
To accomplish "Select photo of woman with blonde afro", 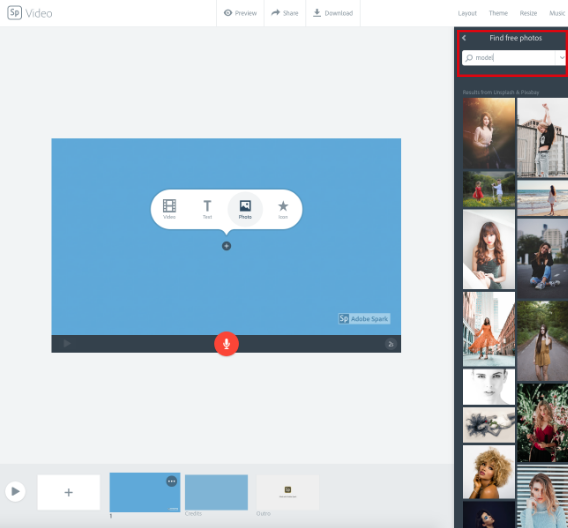I will [489, 472].
